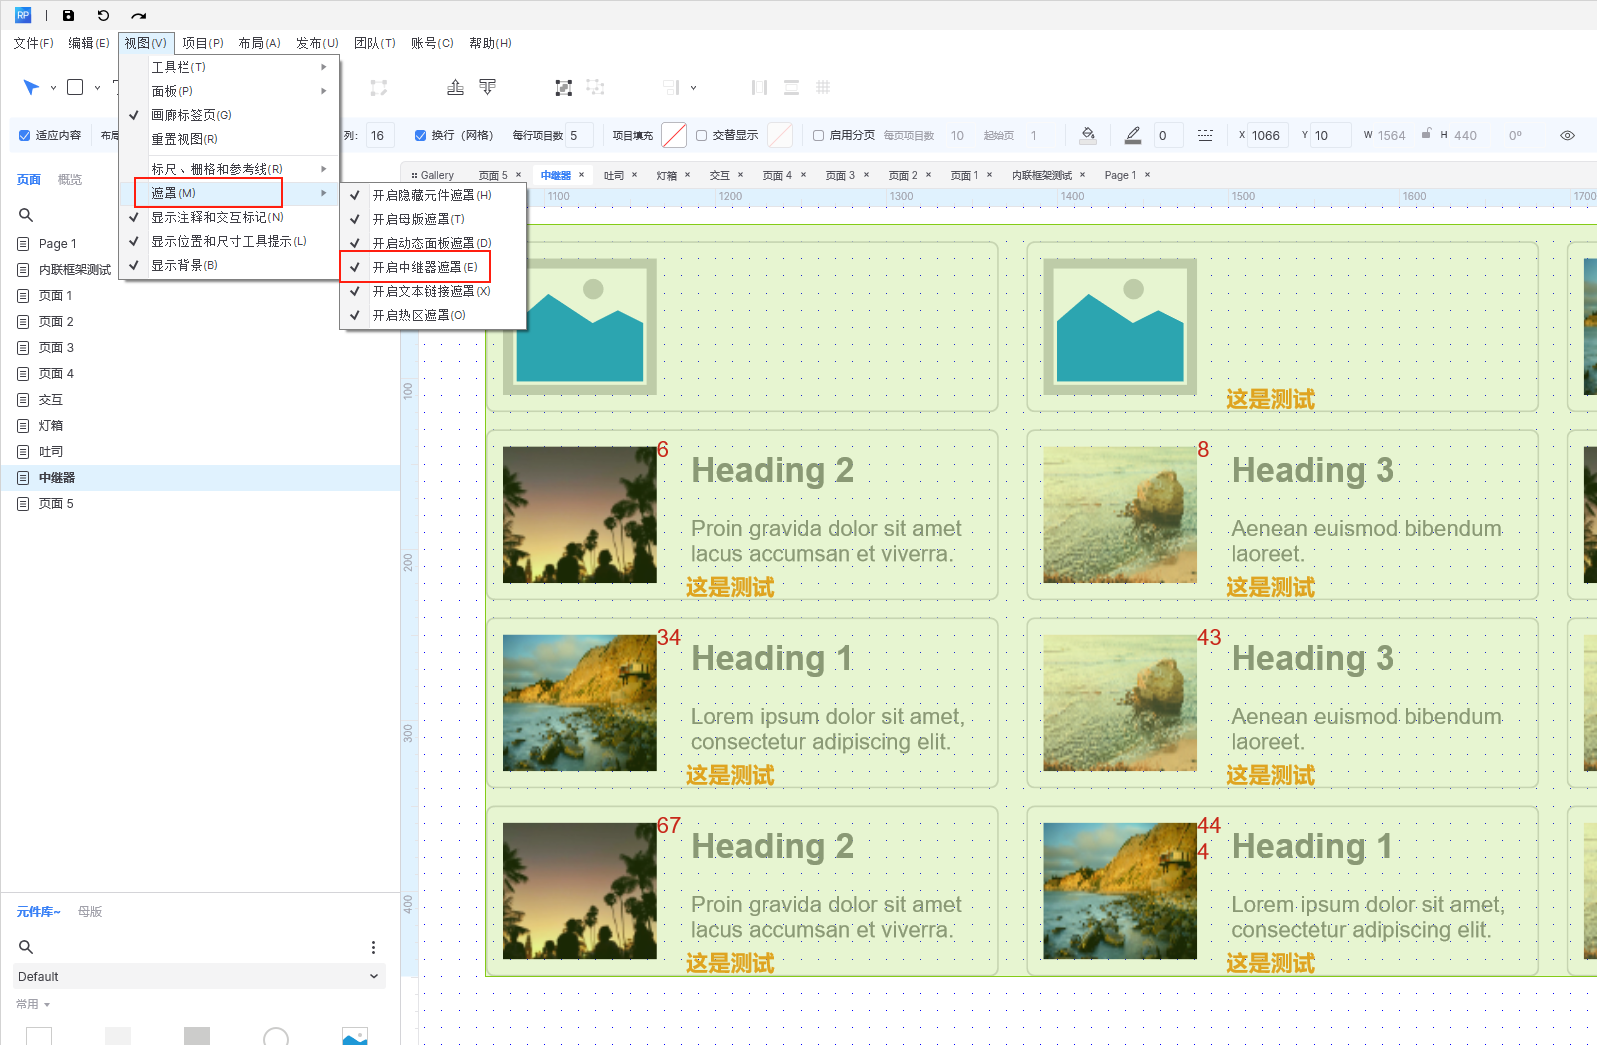Expand the 面板 submenu
Image resolution: width=1597 pixels, height=1045 pixels.
pyautogui.click(x=229, y=91)
